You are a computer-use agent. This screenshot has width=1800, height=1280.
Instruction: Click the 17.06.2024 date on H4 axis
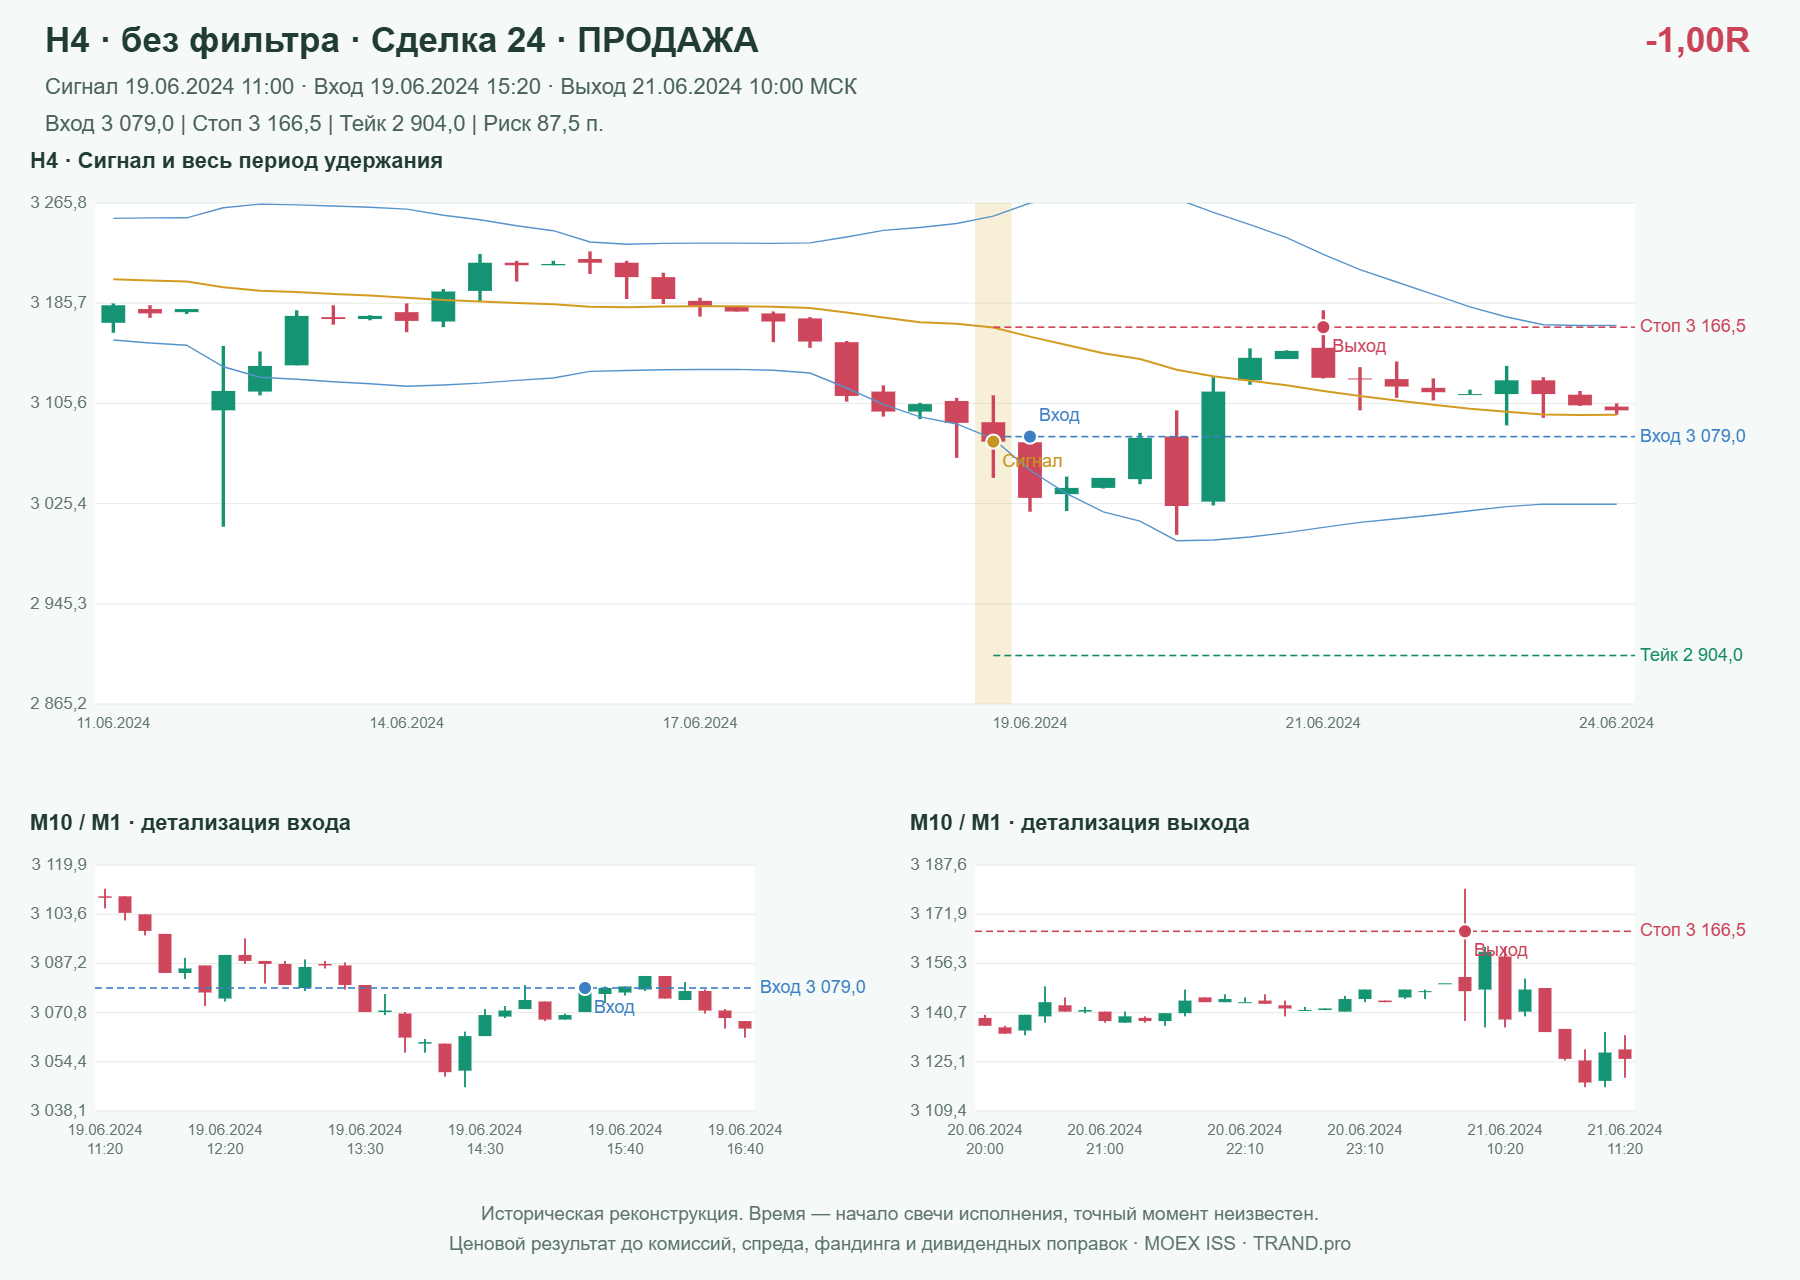700,723
